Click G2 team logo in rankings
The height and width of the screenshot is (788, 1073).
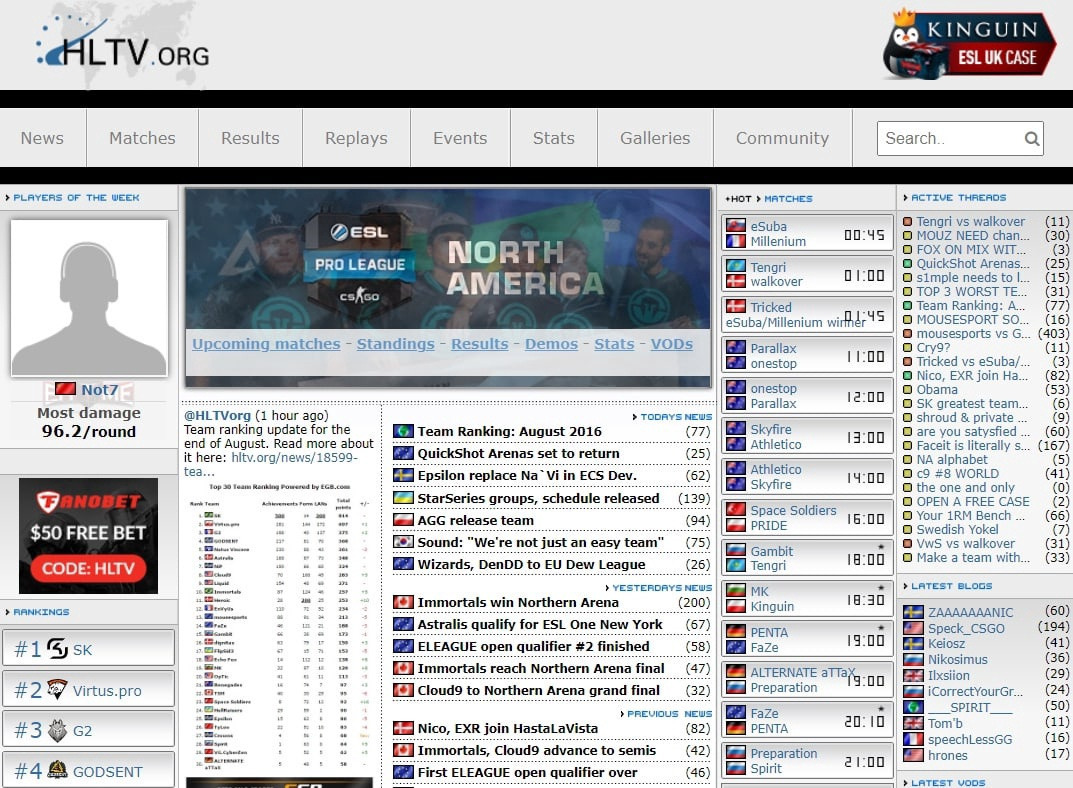point(58,730)
